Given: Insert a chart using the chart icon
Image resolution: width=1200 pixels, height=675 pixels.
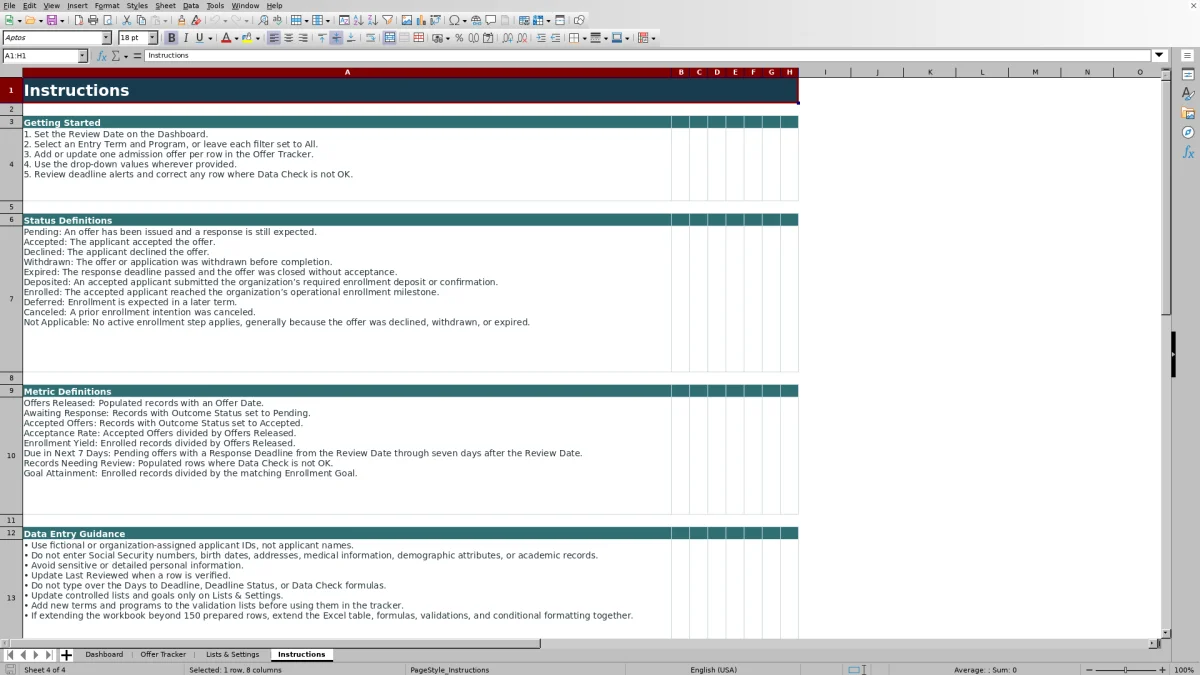Looking at the screenshot, I should pos(420,20).
